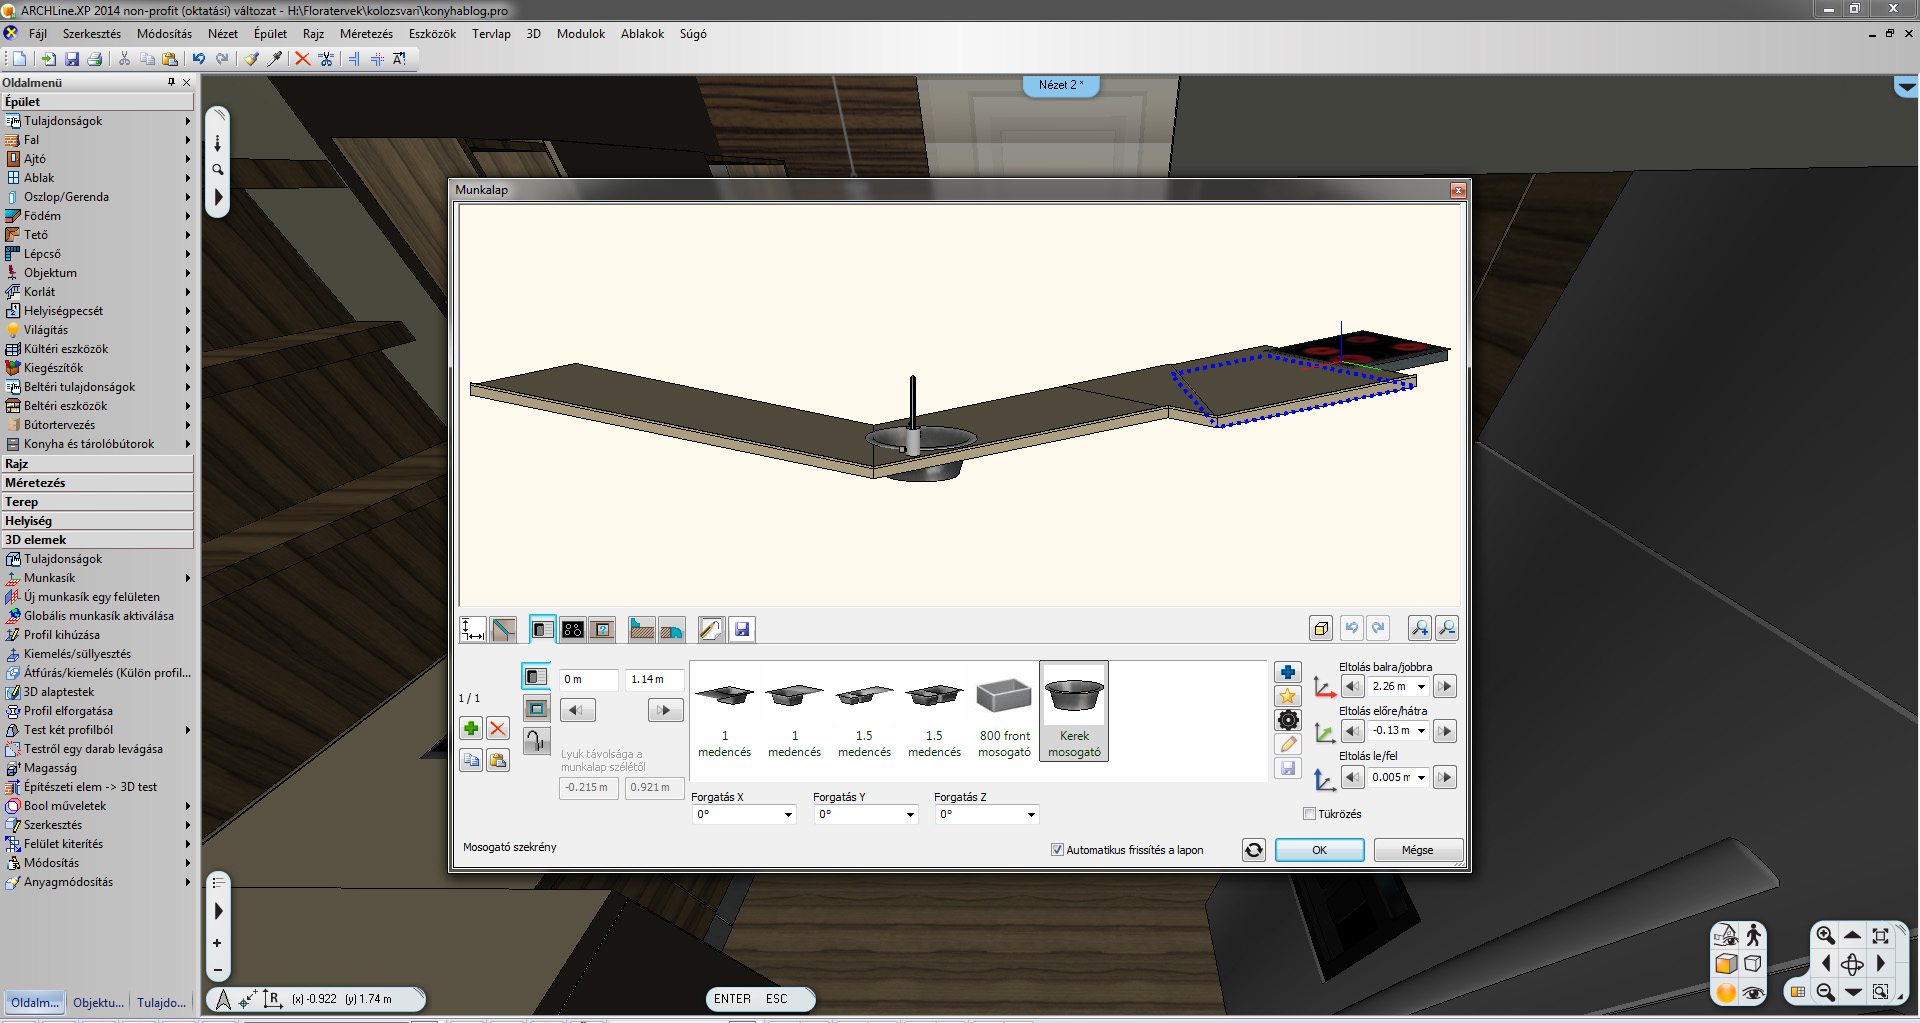
Task: Open the Forgatás Z dropdown
Action: (x=1031, y=815)
